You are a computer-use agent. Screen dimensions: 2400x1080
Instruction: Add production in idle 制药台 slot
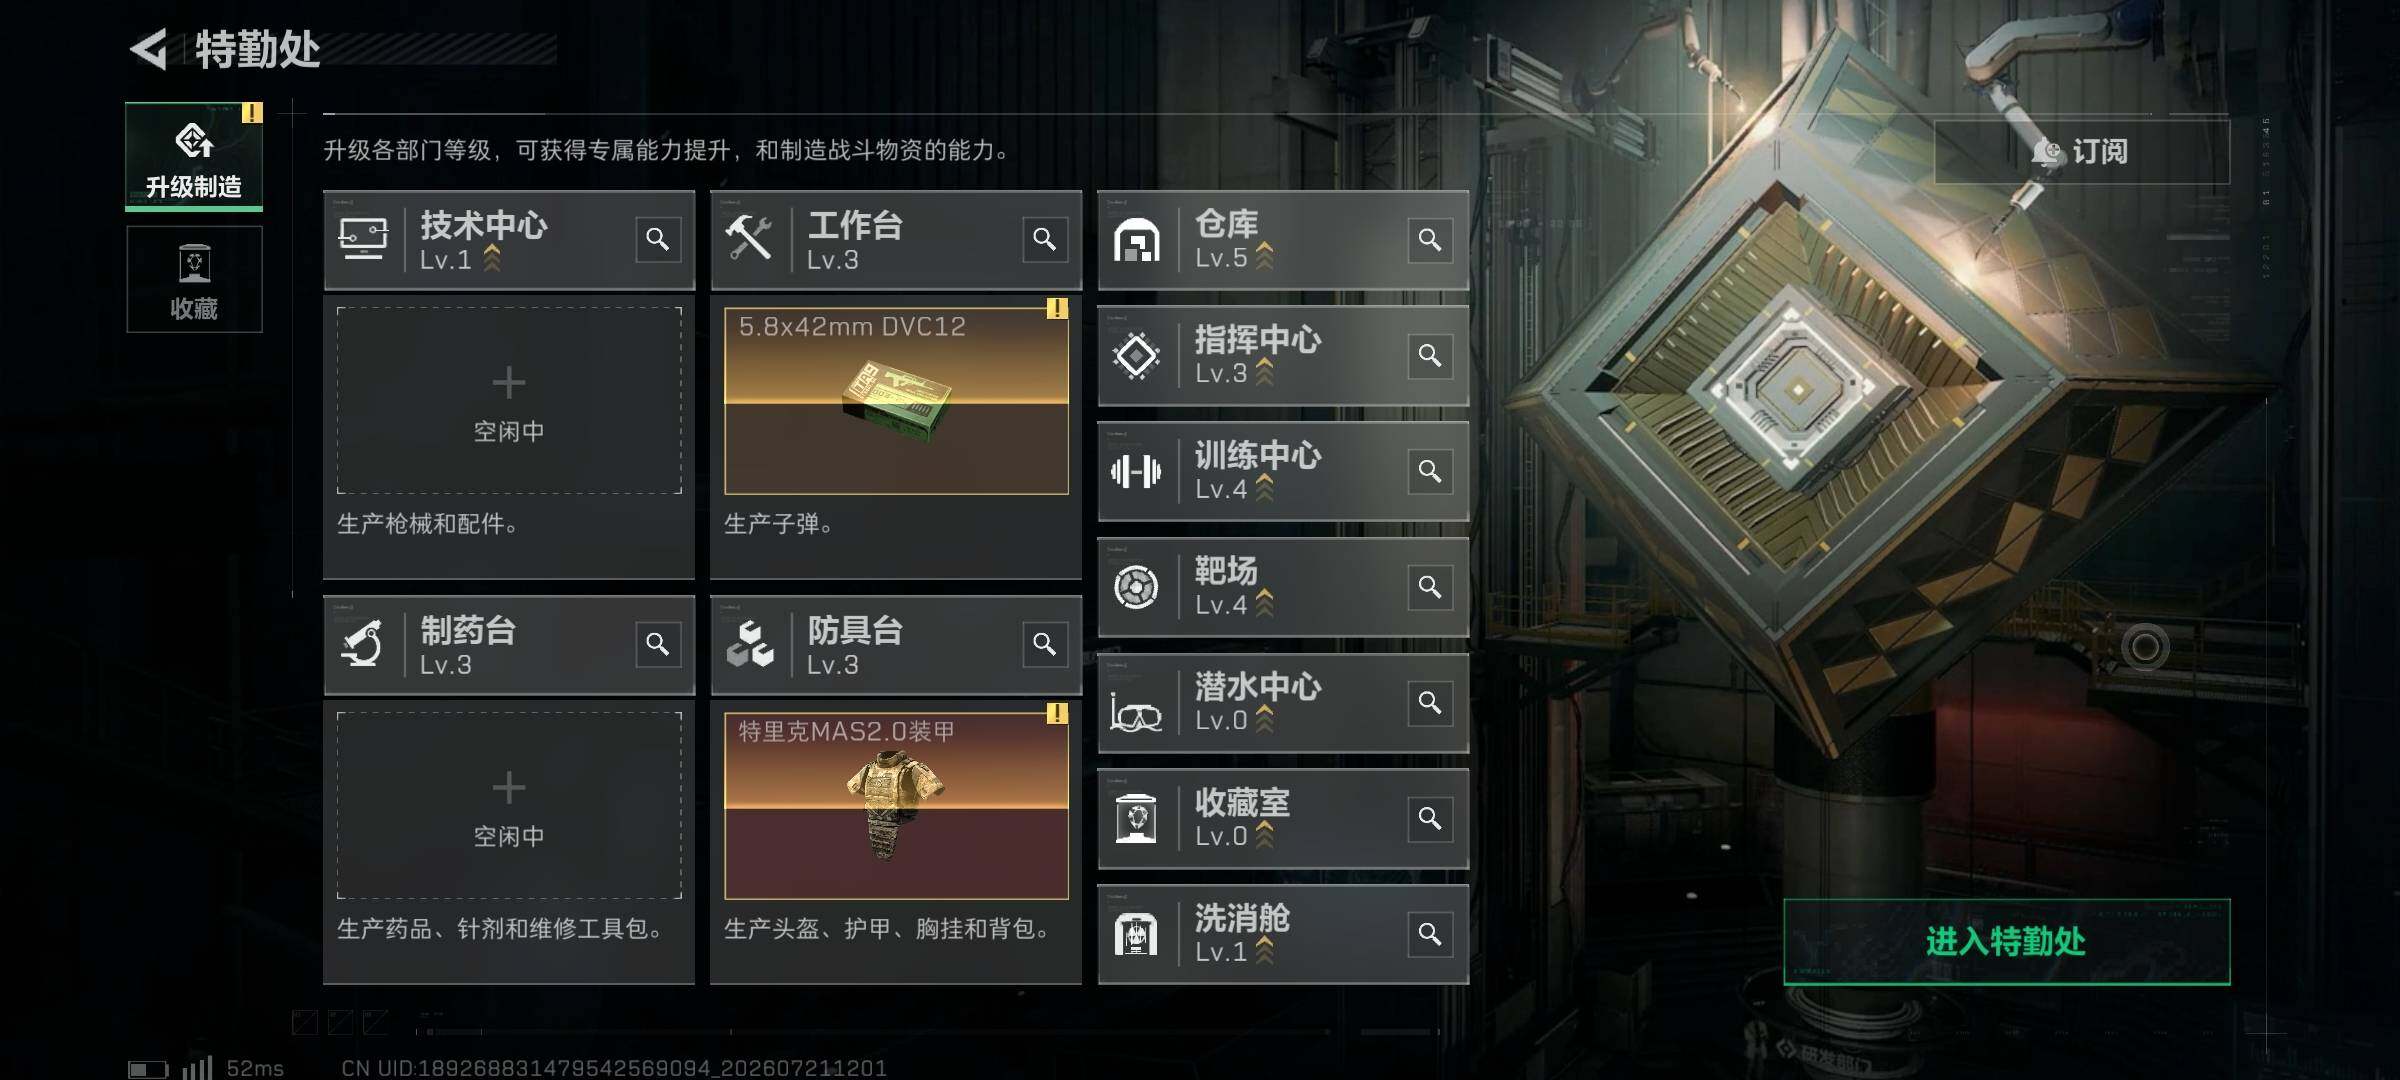509,805
